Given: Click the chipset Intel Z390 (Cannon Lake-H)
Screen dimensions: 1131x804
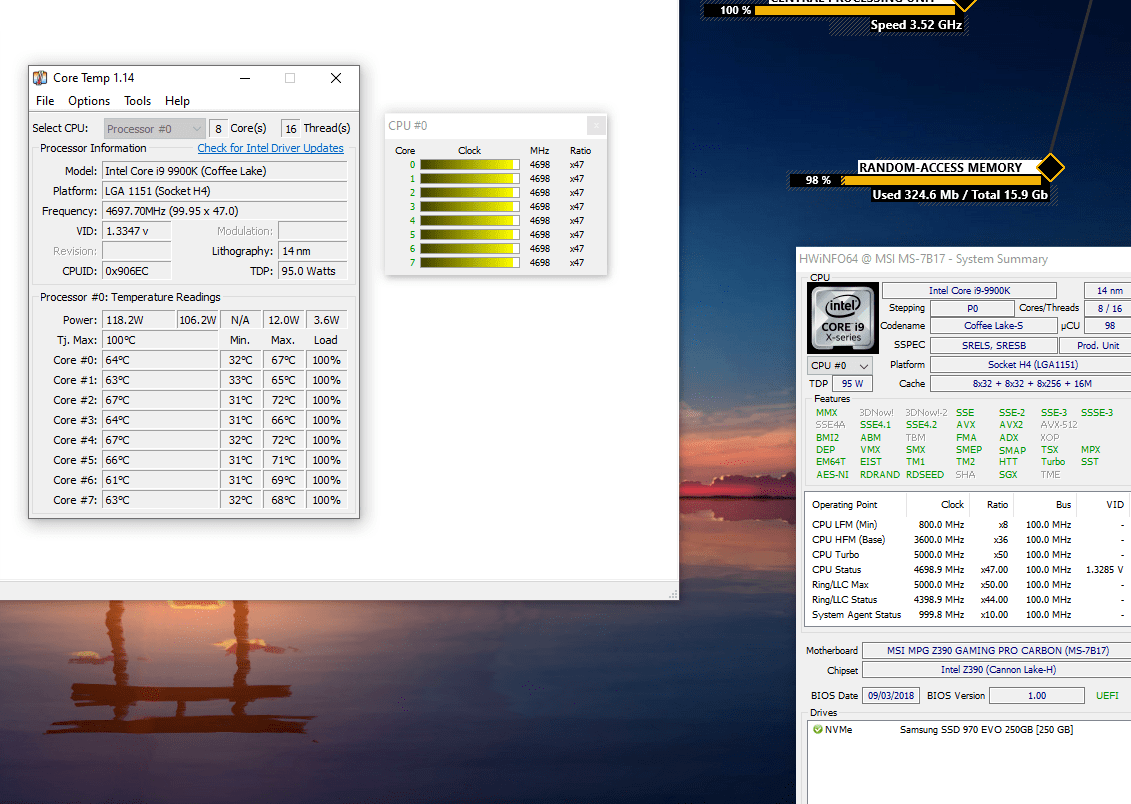Looking at the screenshot, I should 998,670.
